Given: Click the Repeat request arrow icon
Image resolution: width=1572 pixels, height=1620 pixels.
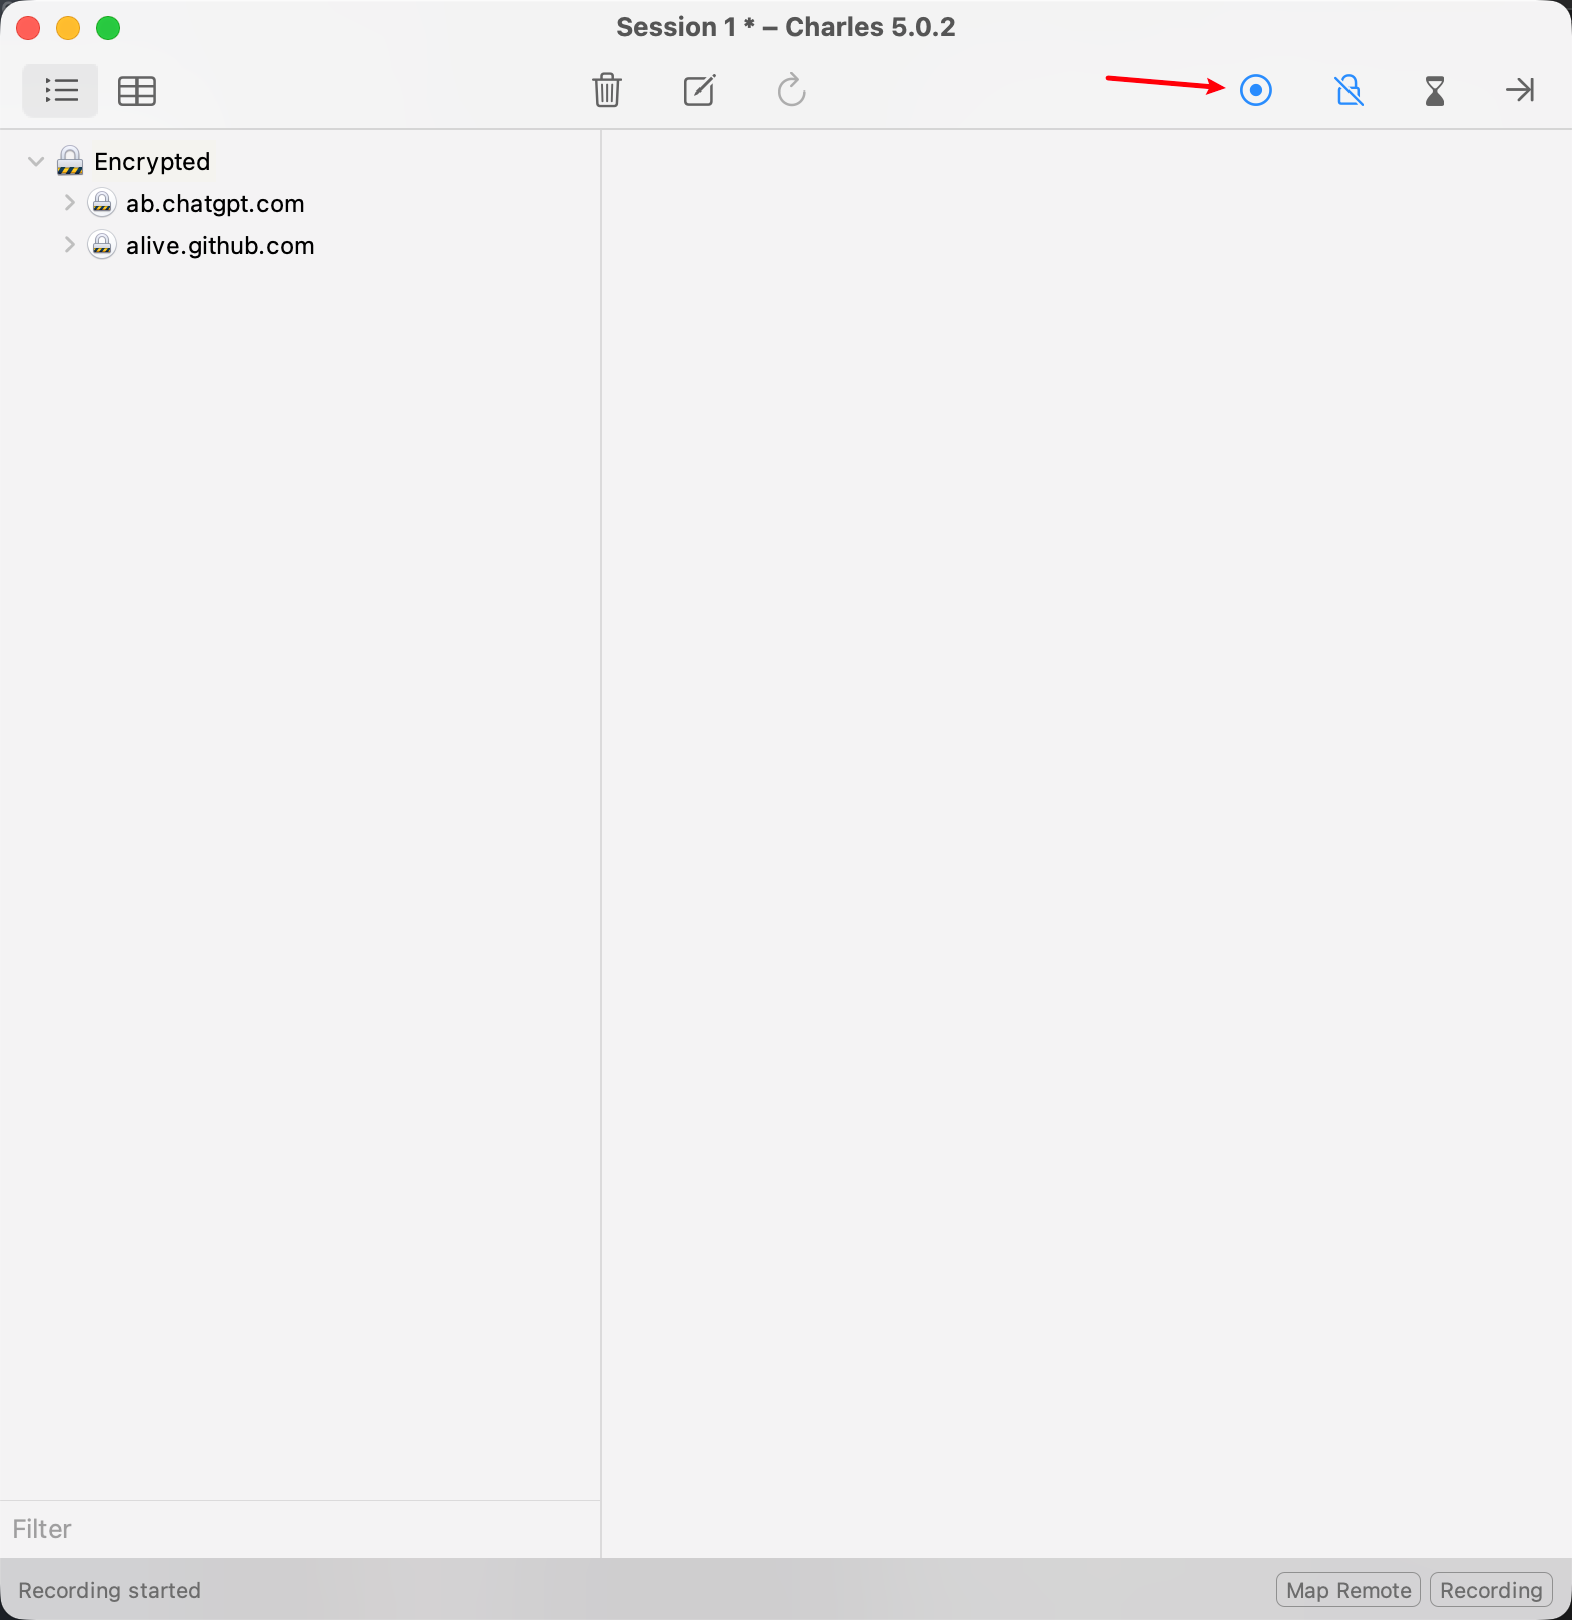Looking at the screenshot, I should pyautogui.click(x=791, y=90).
